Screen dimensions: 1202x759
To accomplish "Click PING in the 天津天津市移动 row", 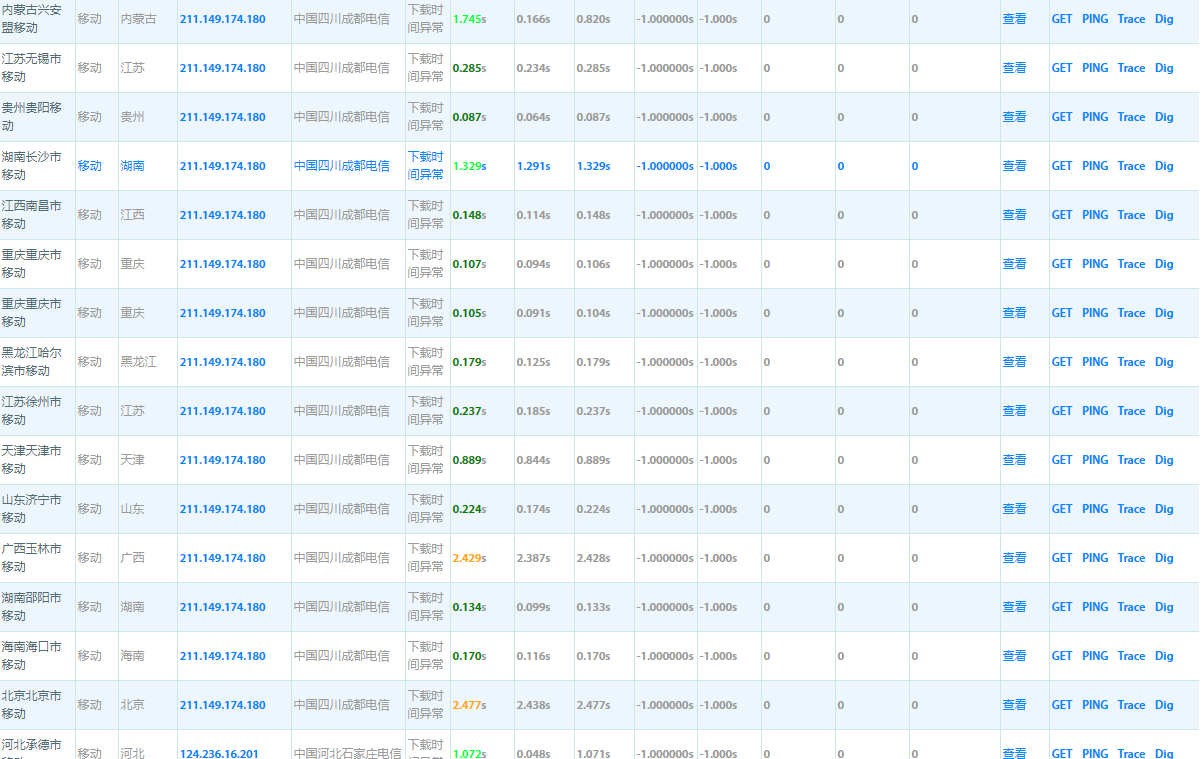I will click(x=1095, y=460).
